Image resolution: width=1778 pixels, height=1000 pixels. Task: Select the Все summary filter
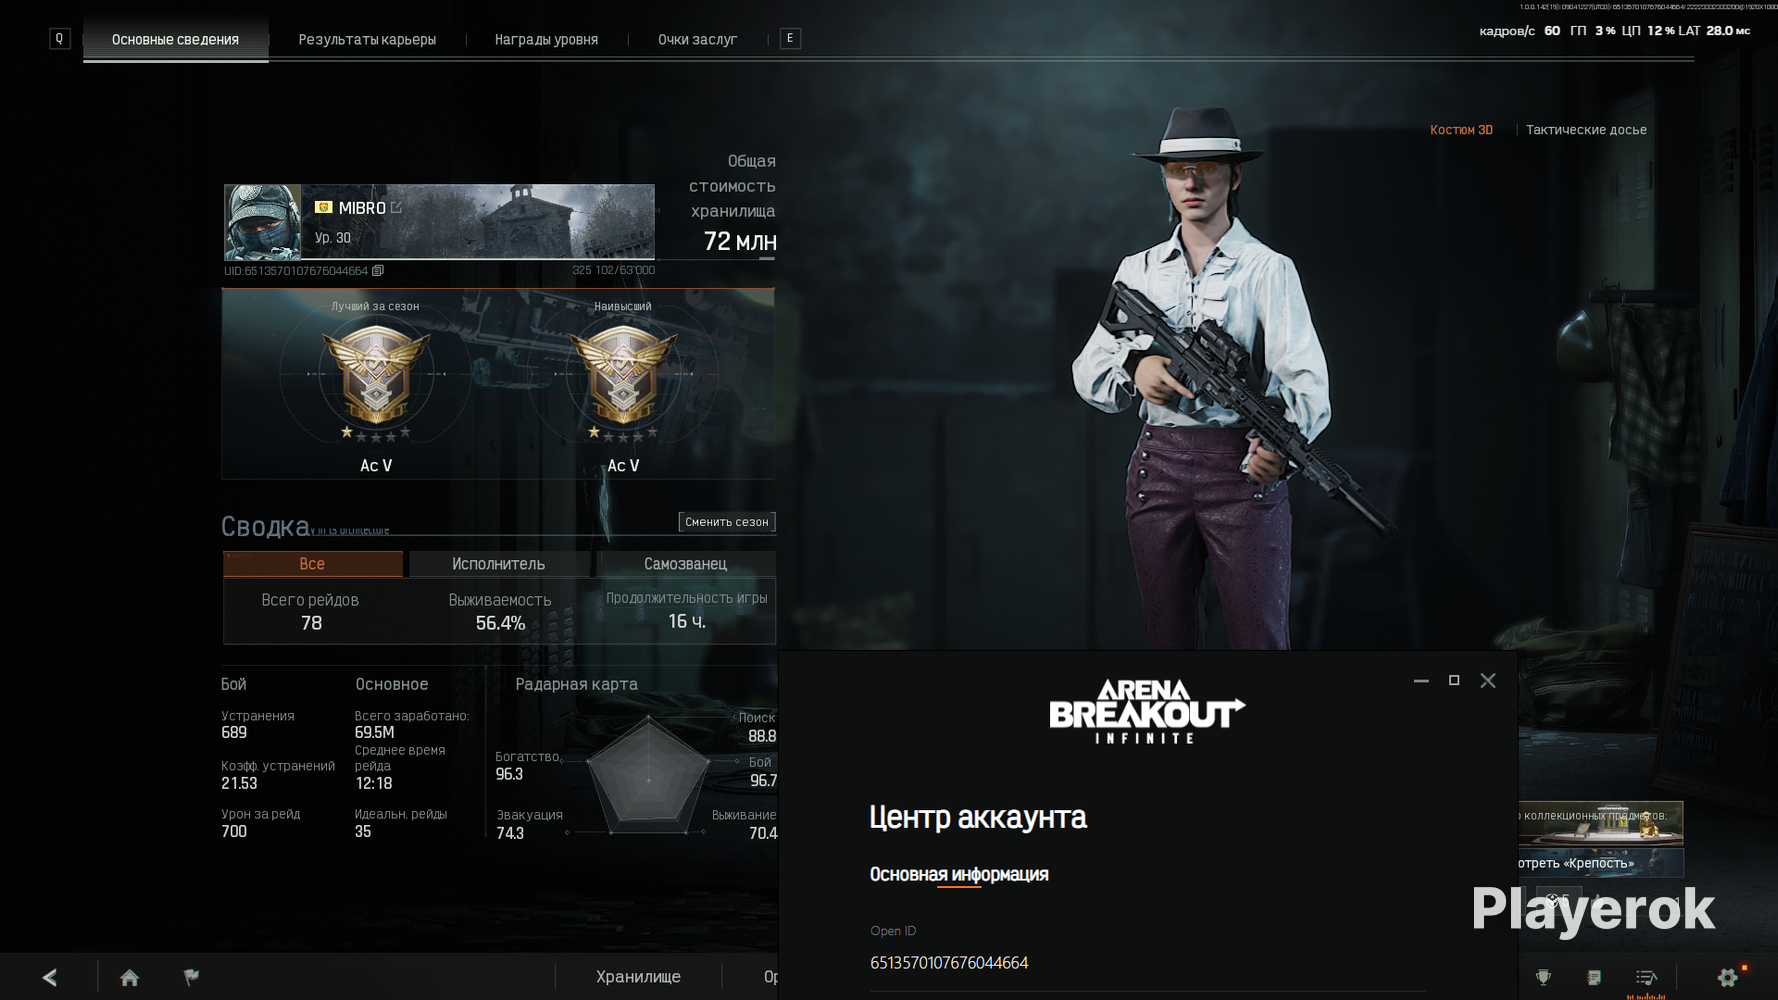pyautogui.click(x=312, y=564)
